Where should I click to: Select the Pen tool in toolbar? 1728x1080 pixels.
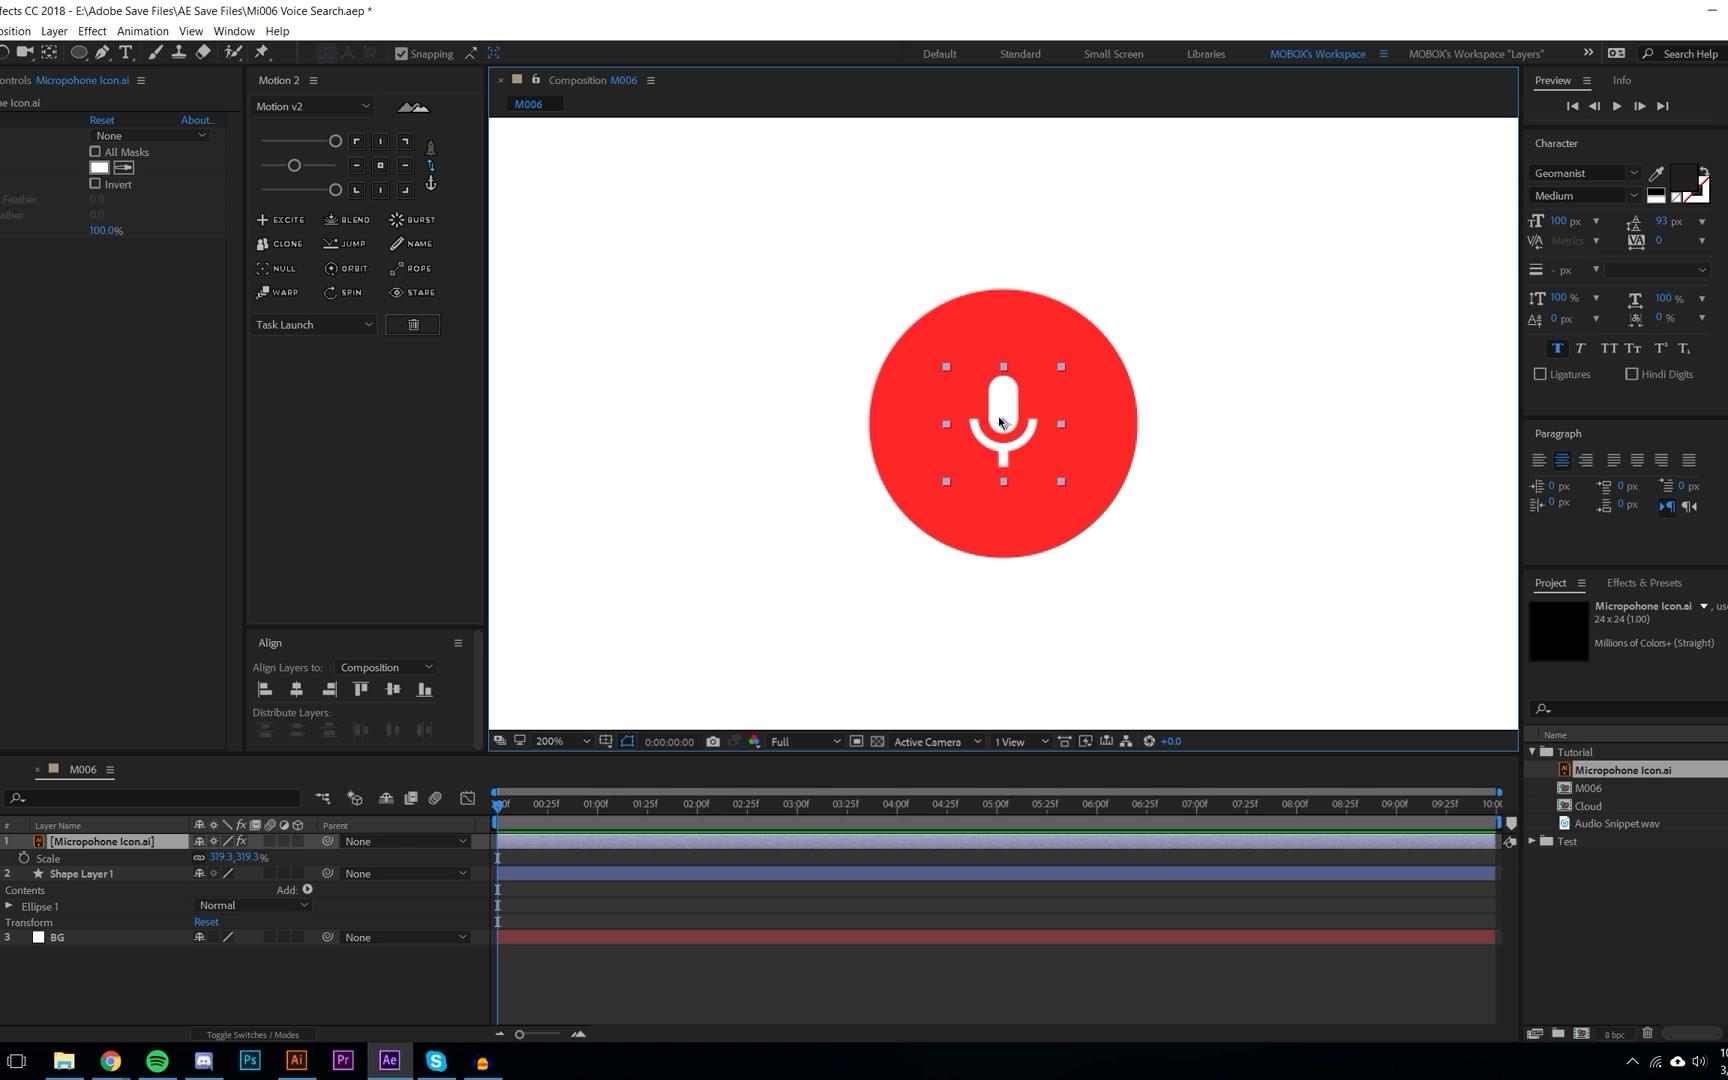[x=102, y=53]
